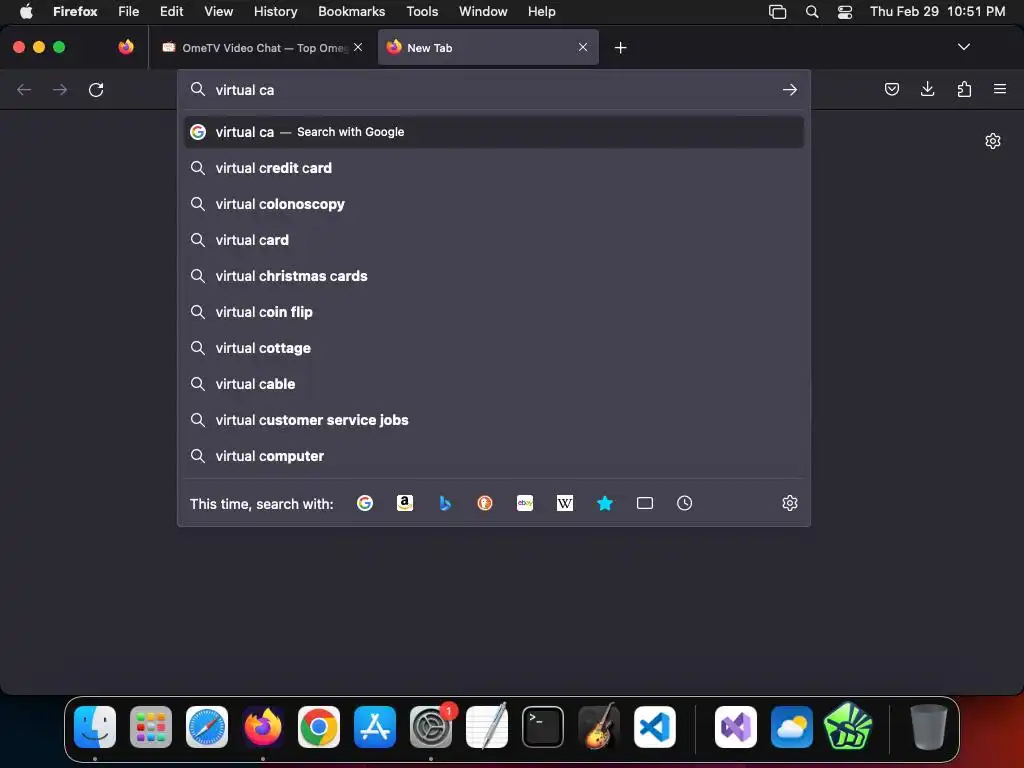Choose suggestion 'virtual coin flip'
Viewport: 1024px width, 768px height.
click(x=494, y=312)
